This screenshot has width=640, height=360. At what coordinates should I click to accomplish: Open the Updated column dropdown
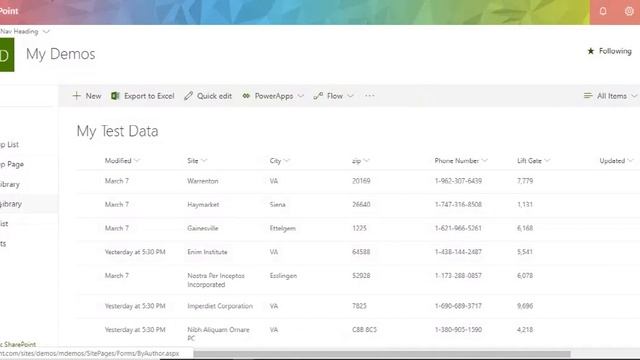[630, 161]
